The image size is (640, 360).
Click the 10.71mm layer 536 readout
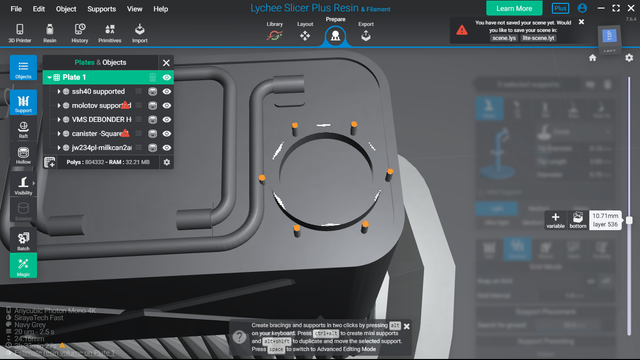605,220
